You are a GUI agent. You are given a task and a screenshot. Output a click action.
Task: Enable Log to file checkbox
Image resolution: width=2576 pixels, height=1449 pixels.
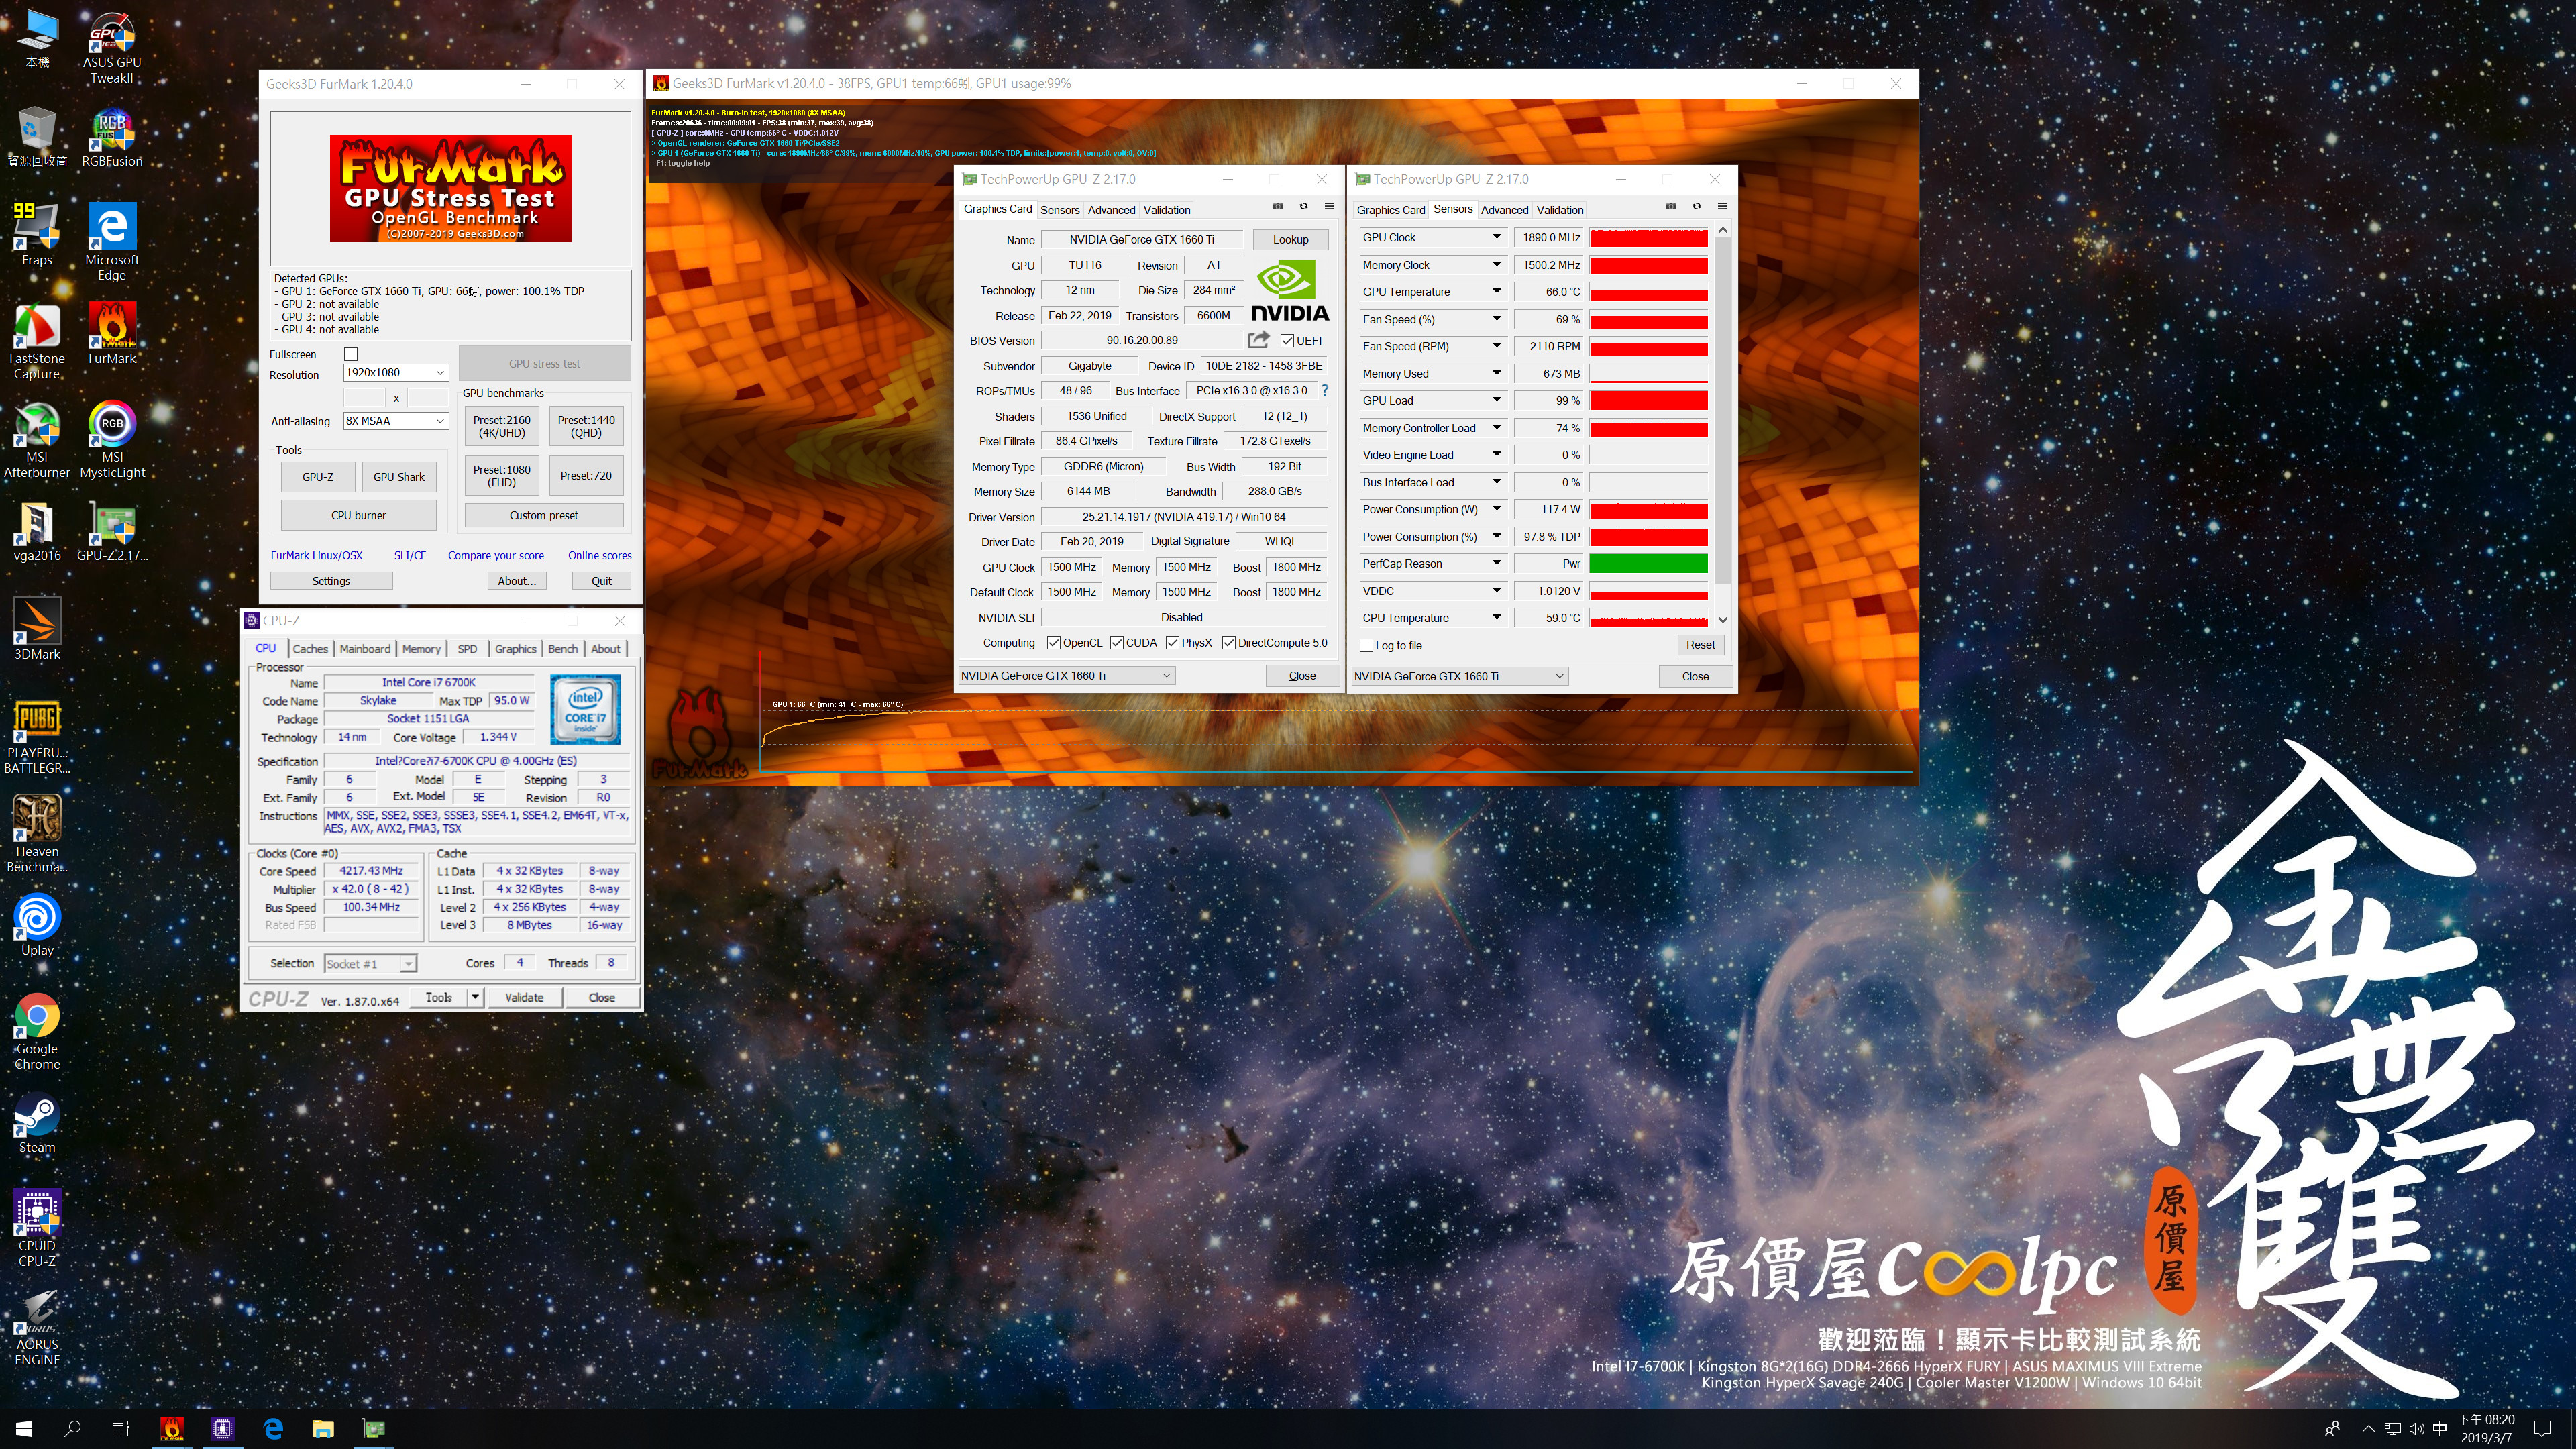tap(1367, 646)
